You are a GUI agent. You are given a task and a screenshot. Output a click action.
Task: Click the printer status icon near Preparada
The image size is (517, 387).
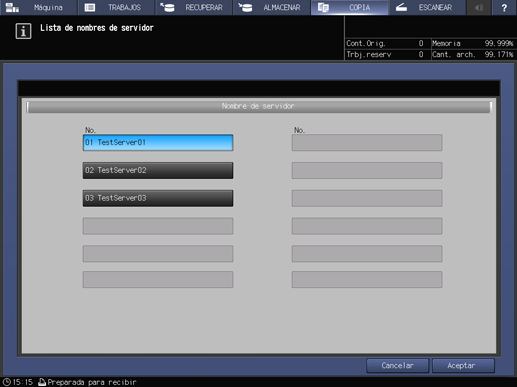coord(42,382)
